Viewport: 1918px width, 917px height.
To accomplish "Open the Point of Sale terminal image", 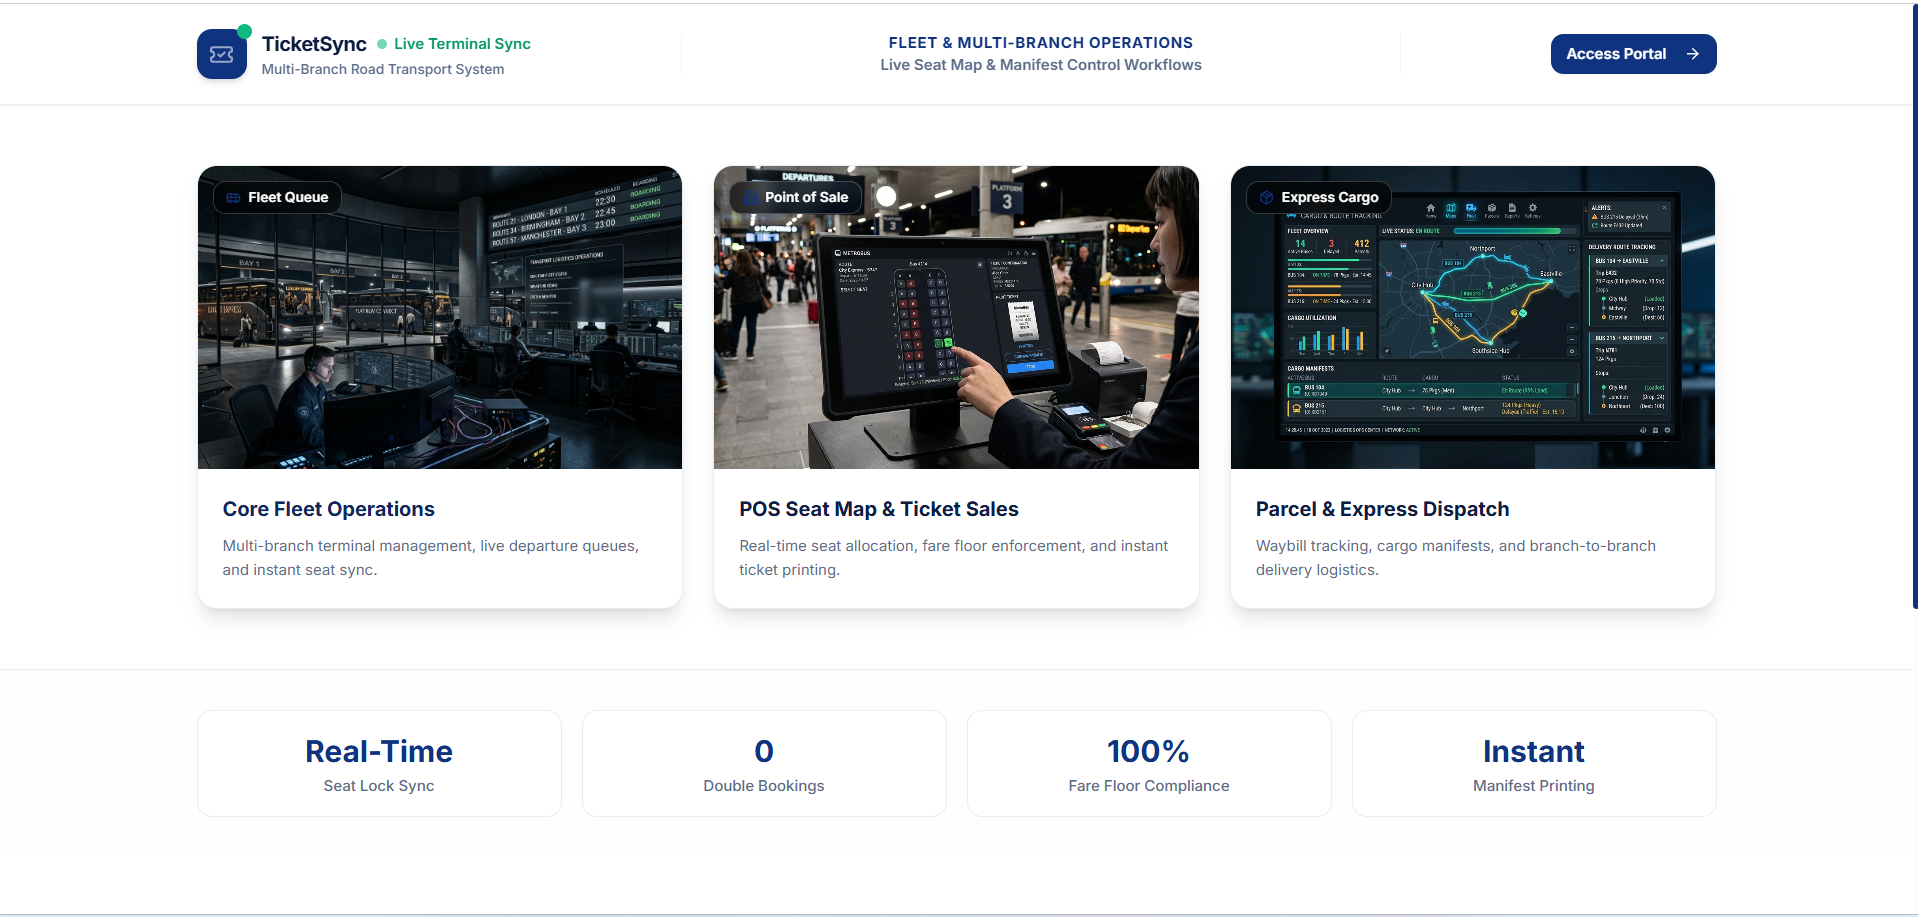I will [956, 317].
